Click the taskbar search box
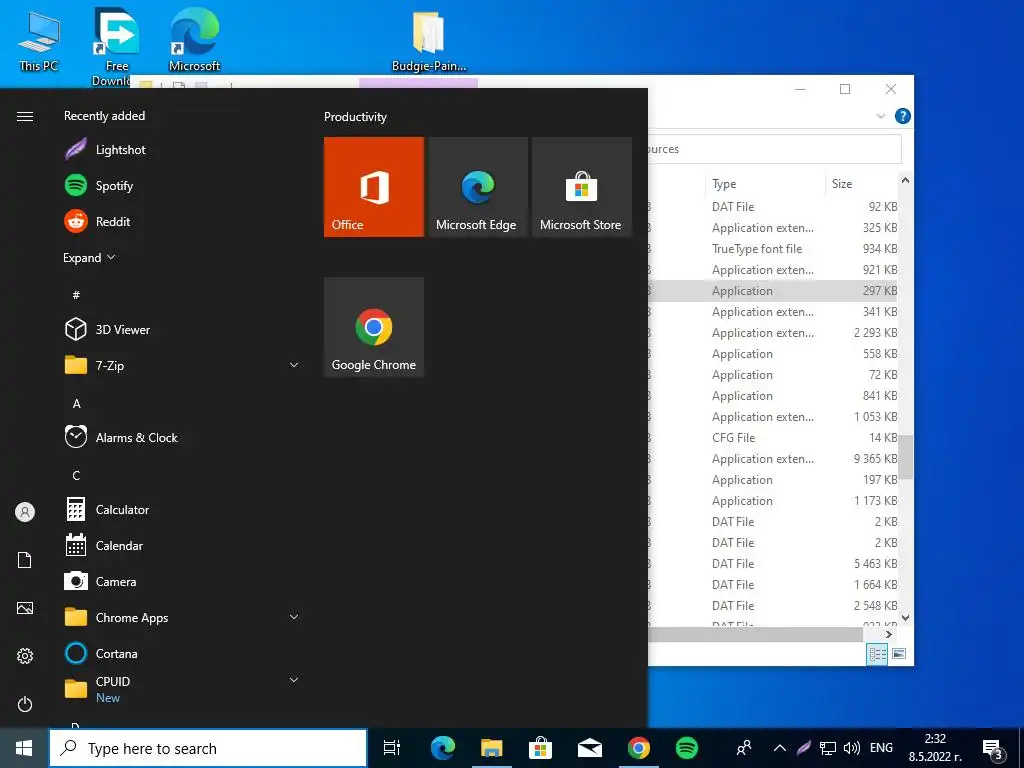The width and height of the screenshot is (1024, 768). point(208,748)
